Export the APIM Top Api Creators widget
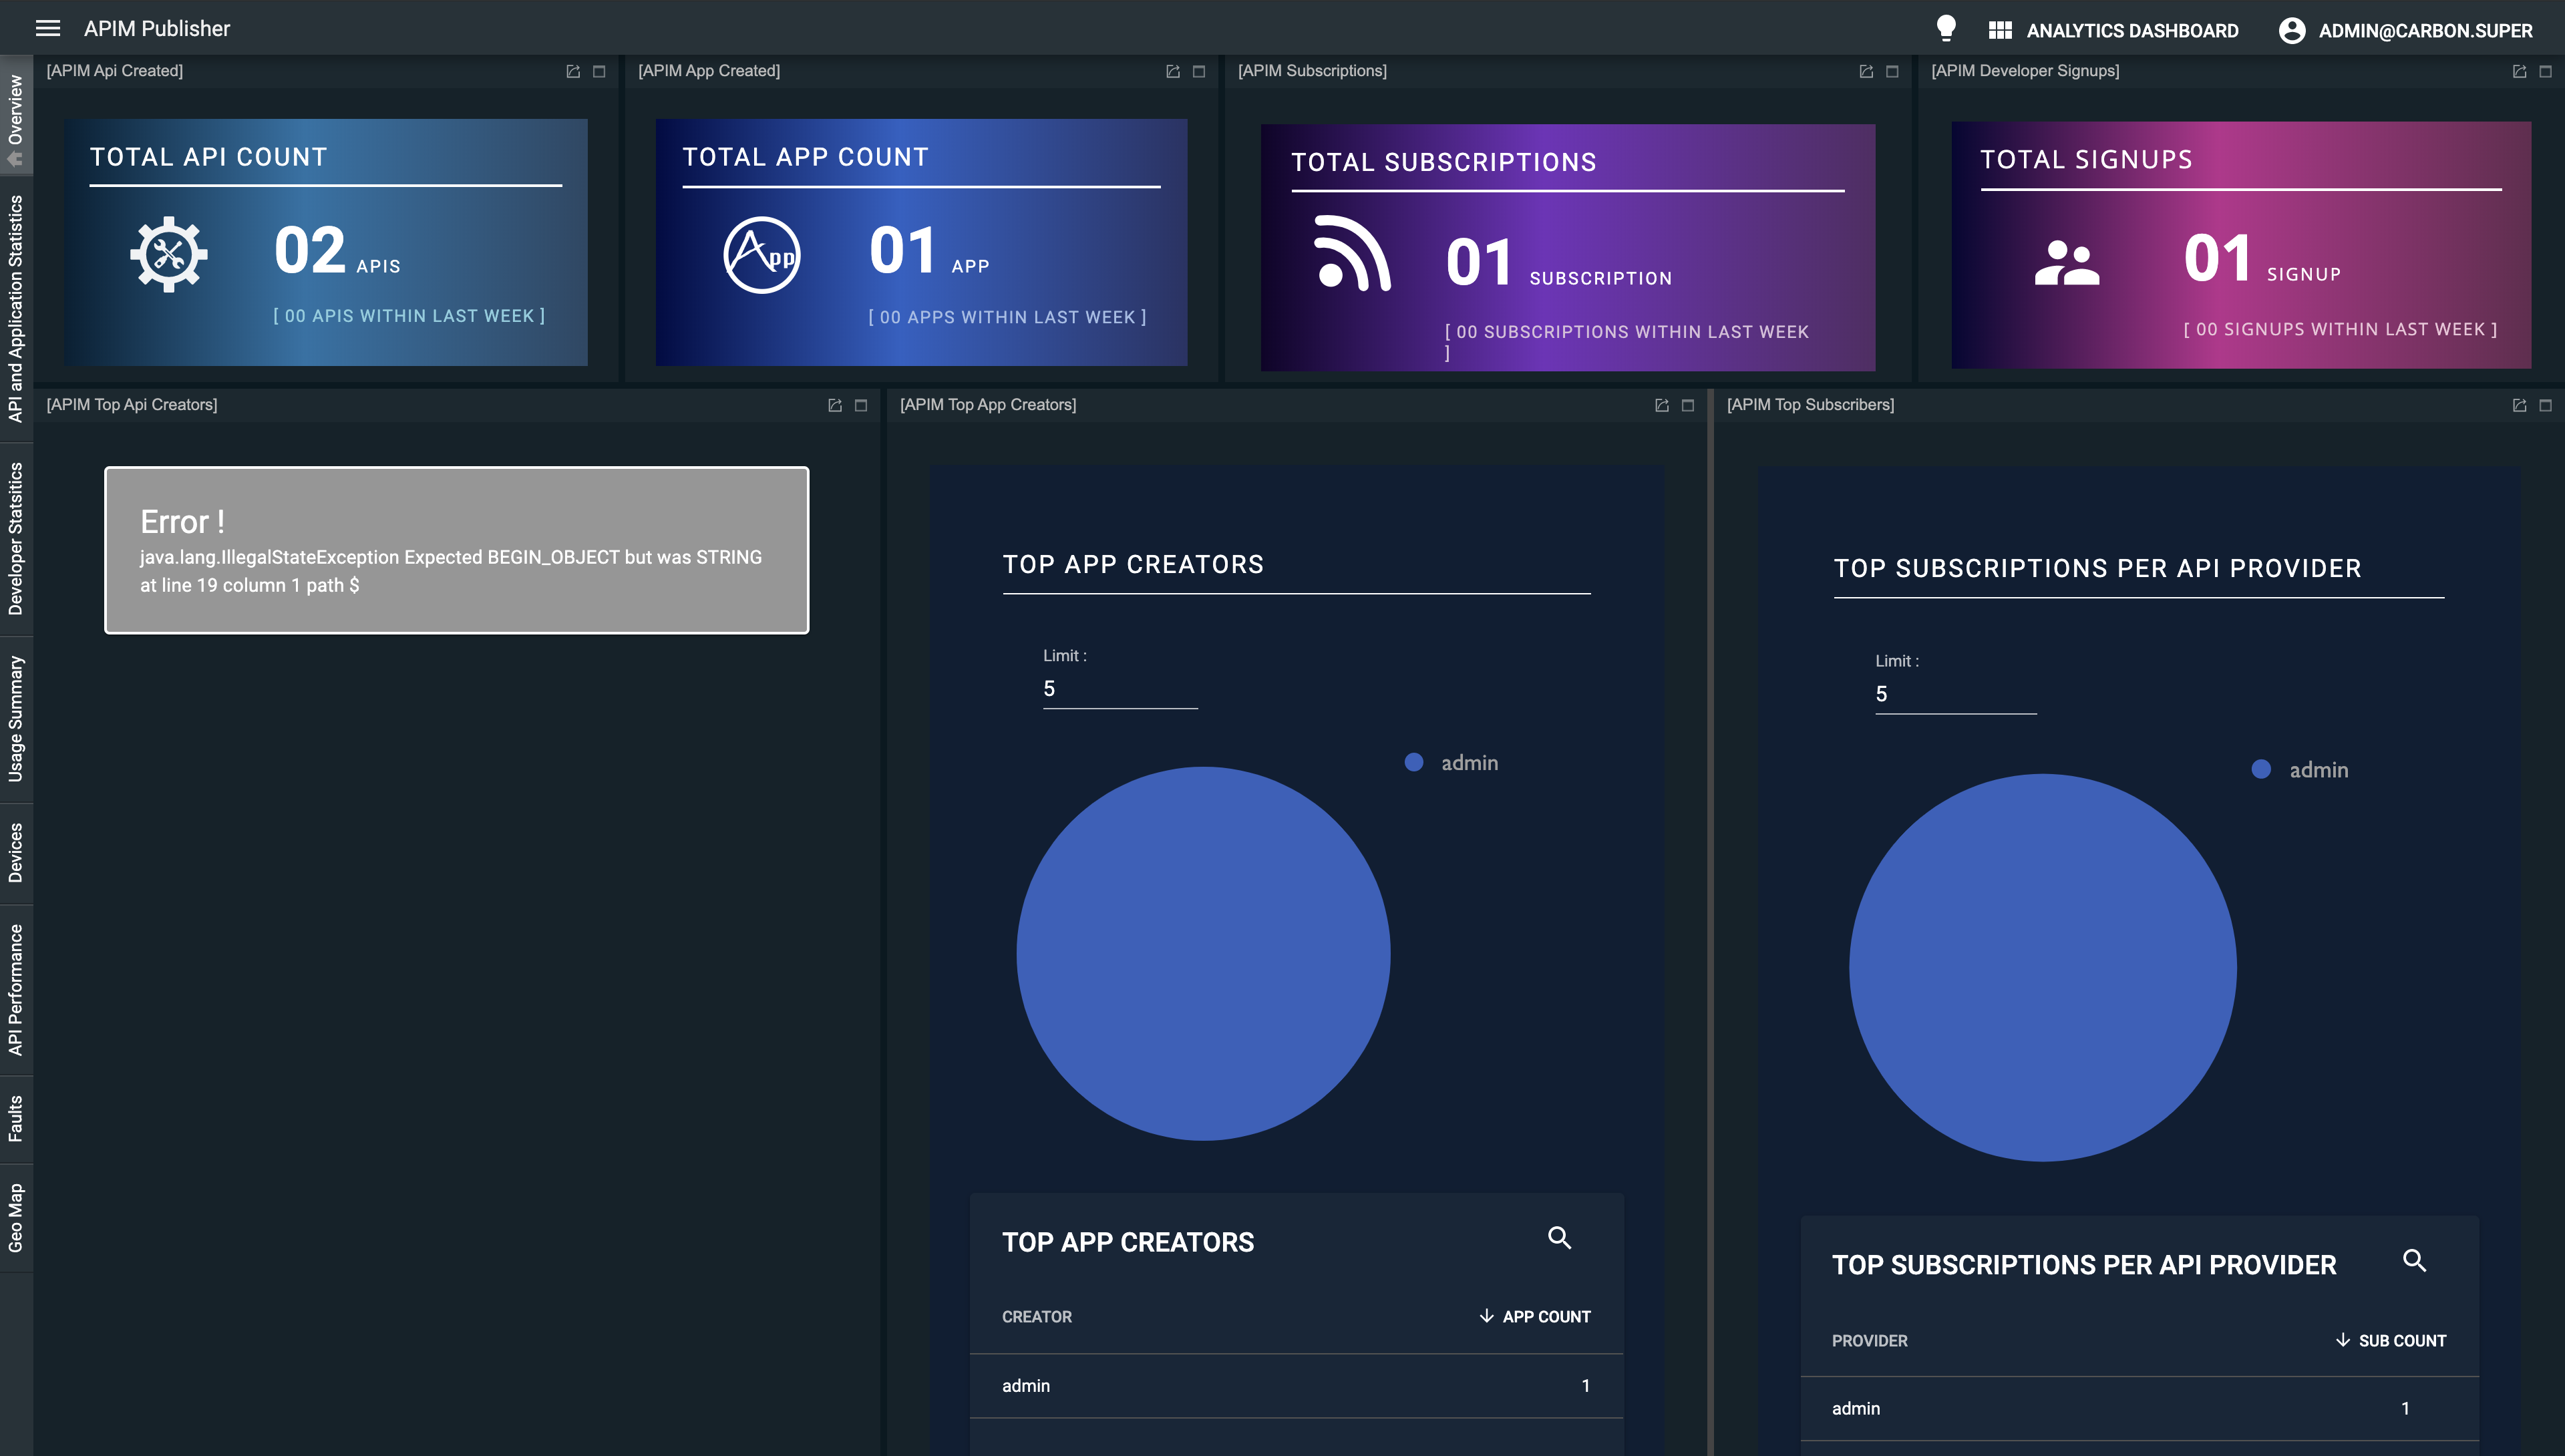Image resolution: width=2565 pixels, height=1456 pixels. pyautogui.click(x=836, y=405)
